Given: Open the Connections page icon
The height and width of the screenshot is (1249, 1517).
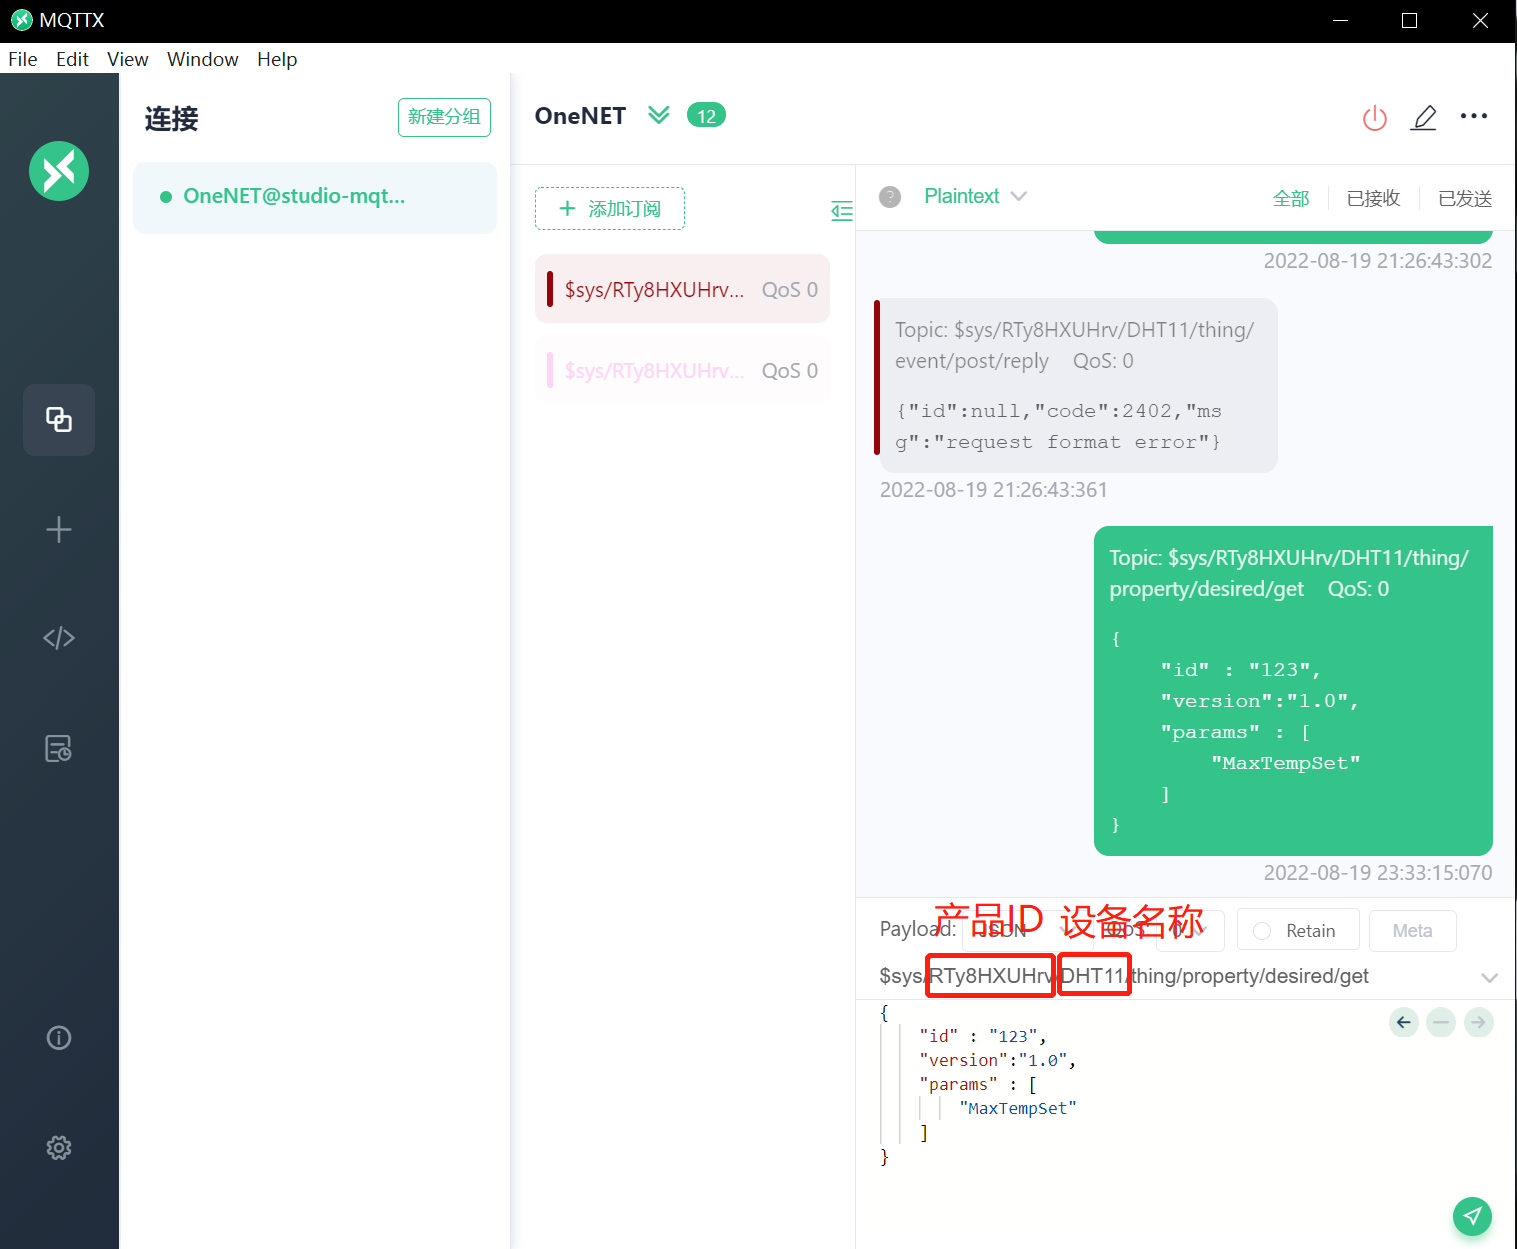Looking at the screenshot, I should click(59, 420).
